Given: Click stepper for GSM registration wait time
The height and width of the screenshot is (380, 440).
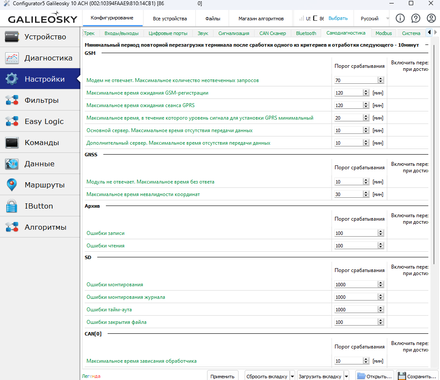Looking at the screenshot, I should 366,93.
